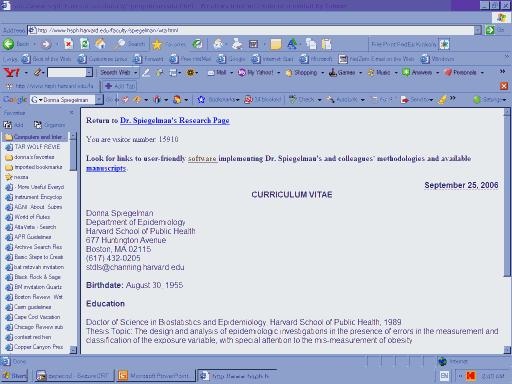Open the Search Web dropdown arrow
This screenshot has height=384, width=512.
click(x=136, y=72)
